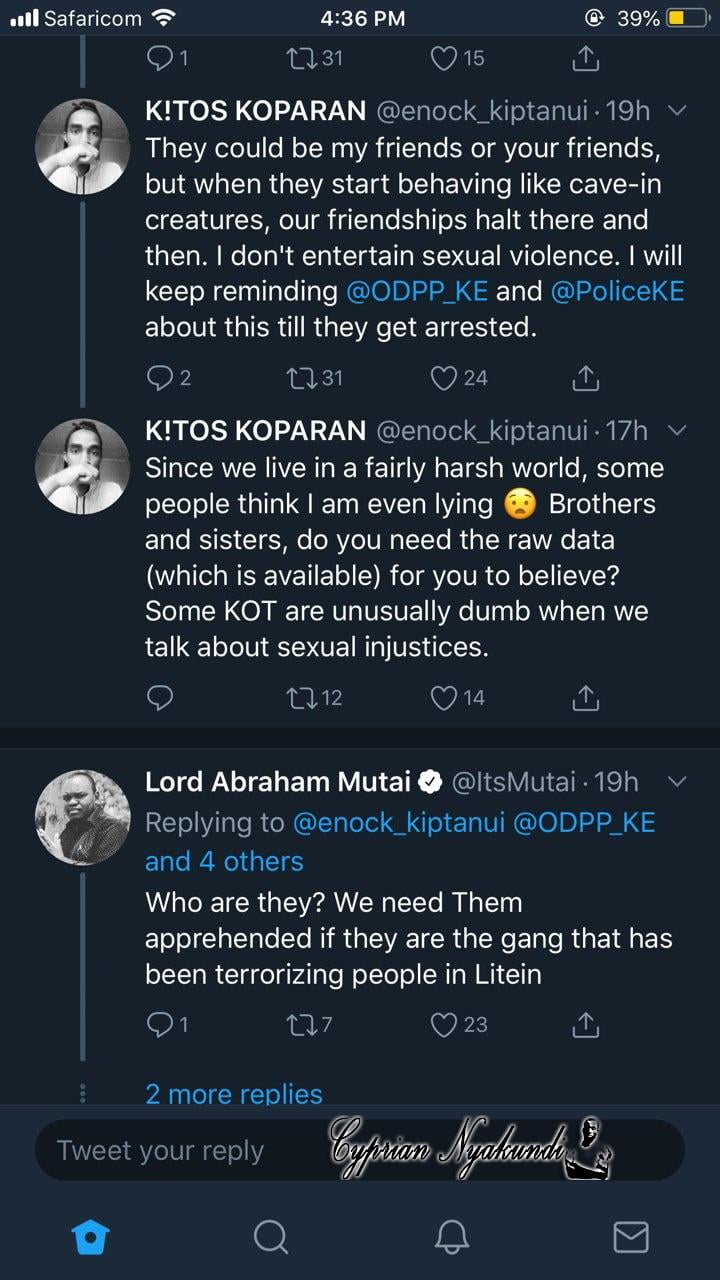Screen dimensions: 720x1280
Task: Retweet Lord Abraham Mutai's reply
Action: [299, 1025]
